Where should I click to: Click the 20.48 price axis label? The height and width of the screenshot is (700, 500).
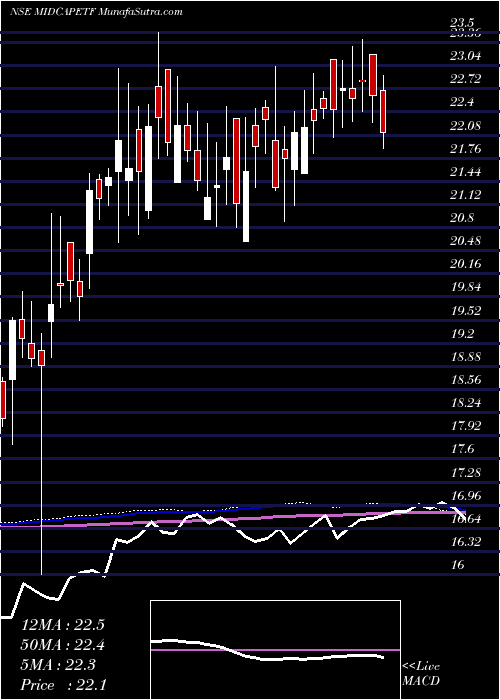click(467, 241)
